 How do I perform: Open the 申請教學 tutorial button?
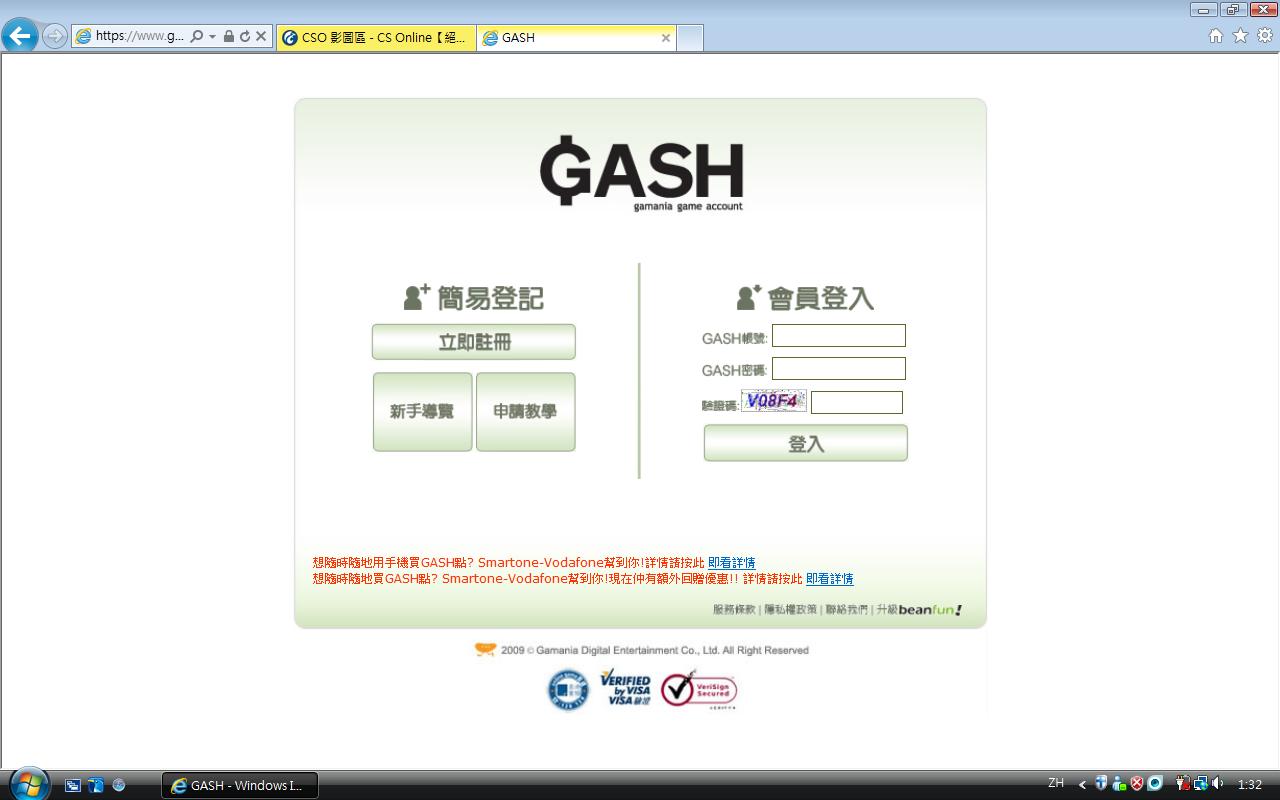click(x=526, y=412)
